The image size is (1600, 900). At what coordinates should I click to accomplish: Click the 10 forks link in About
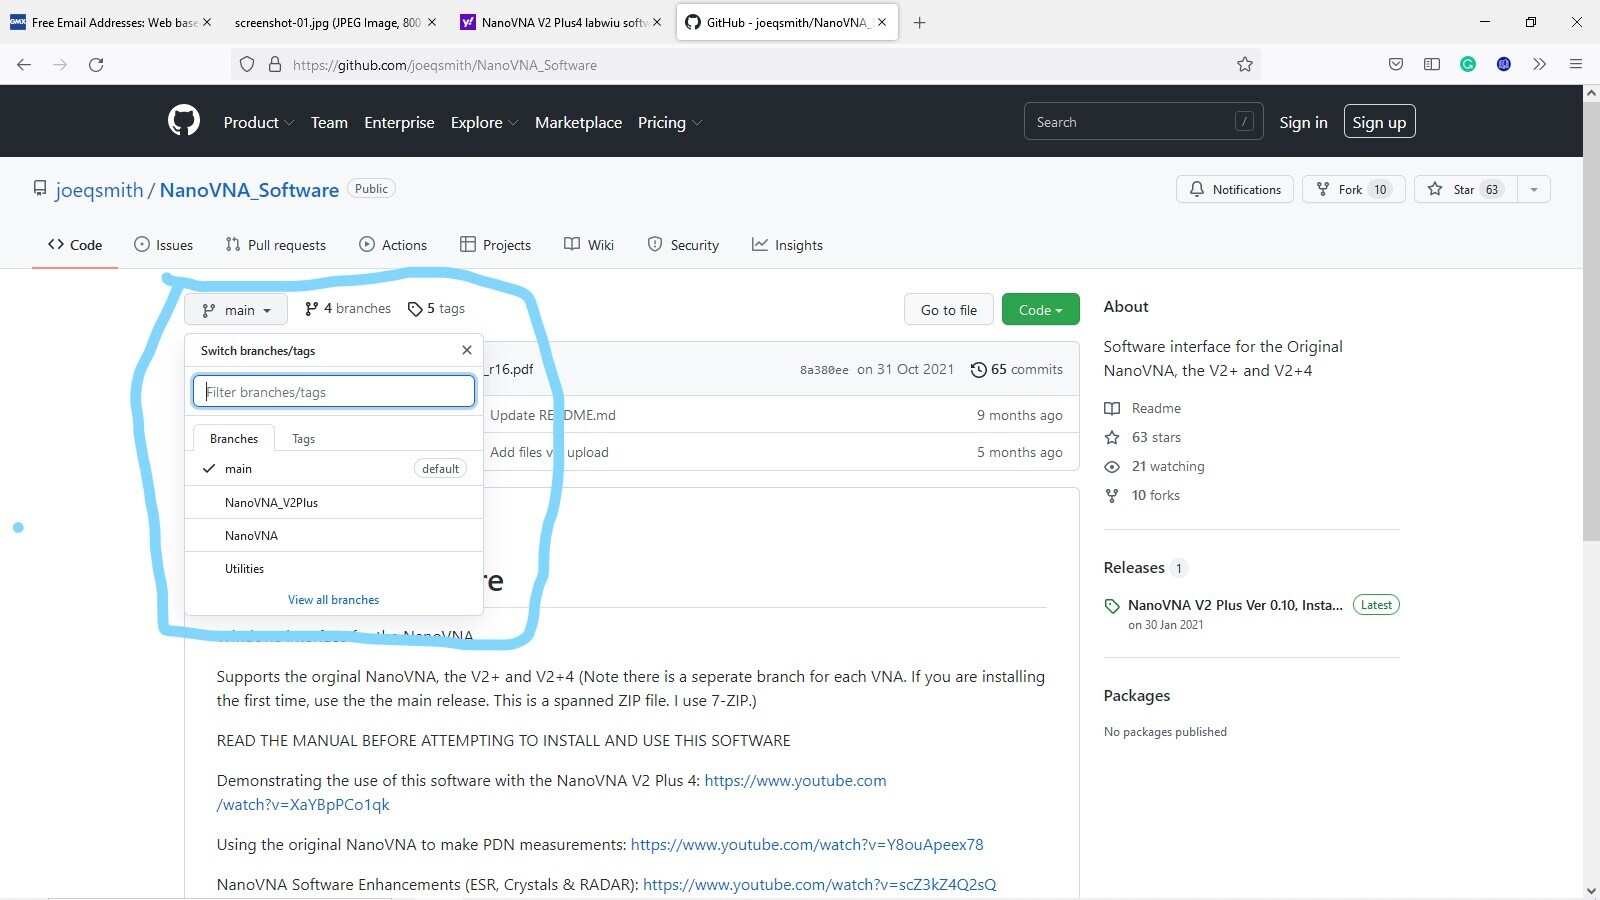1143,495
